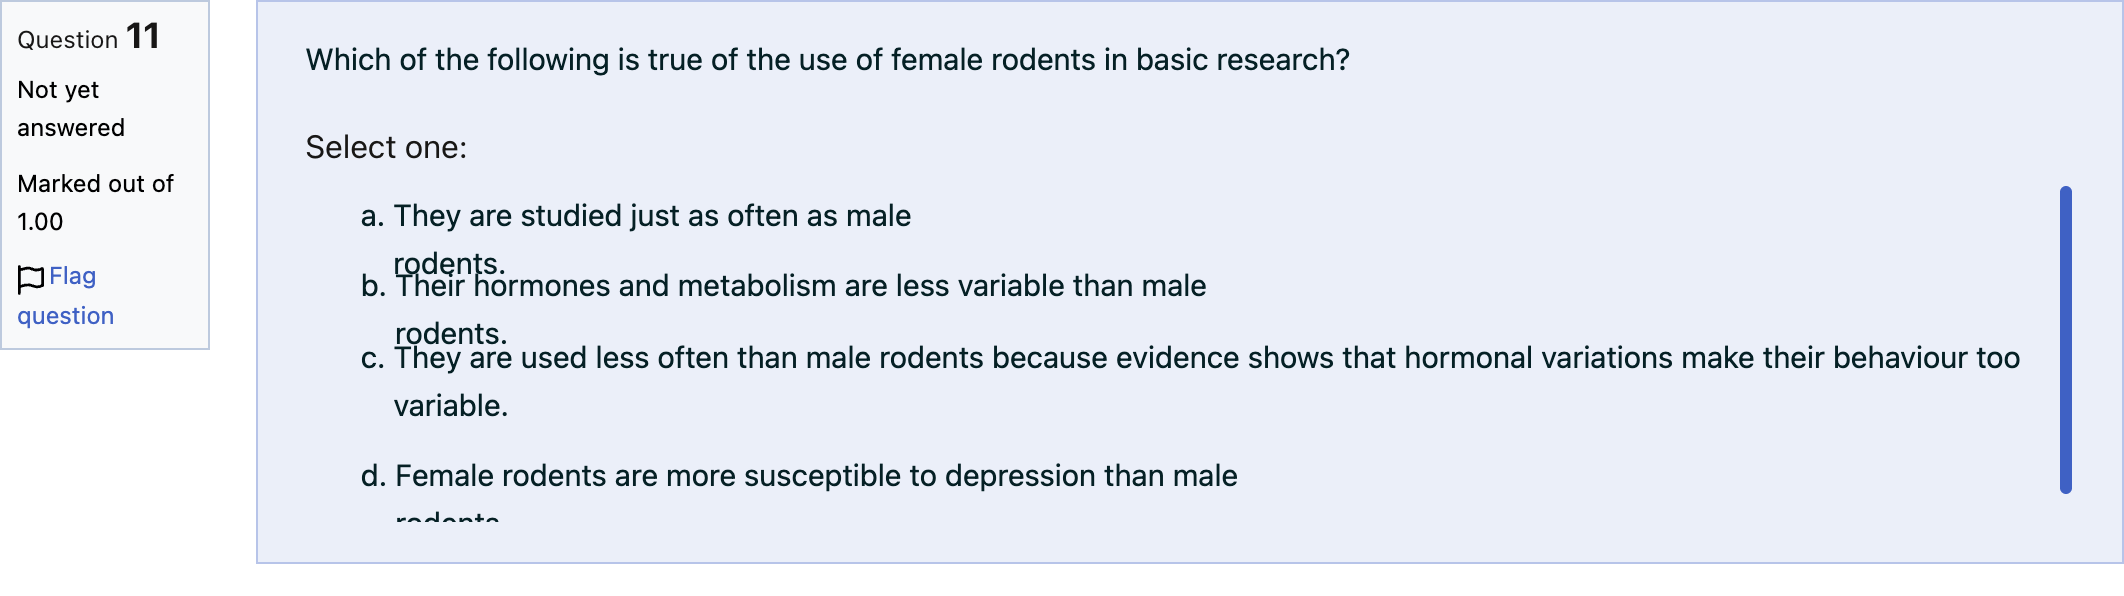Click the wrapped 'rodents.' under option a
Screen dimensions: 2124x596
tap(449, 263)
